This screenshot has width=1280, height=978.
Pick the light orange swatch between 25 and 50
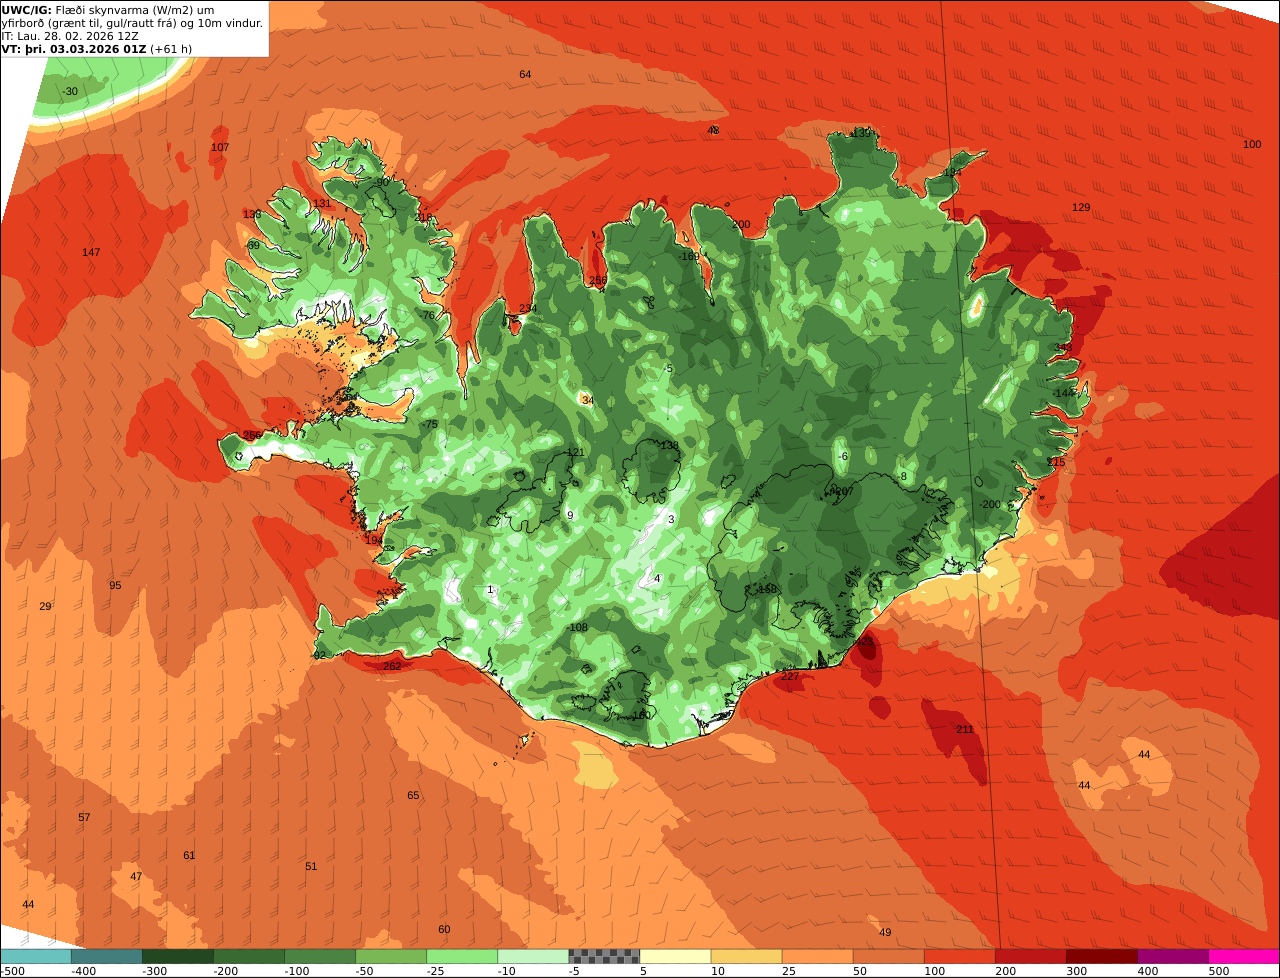[x=817, y=956]
